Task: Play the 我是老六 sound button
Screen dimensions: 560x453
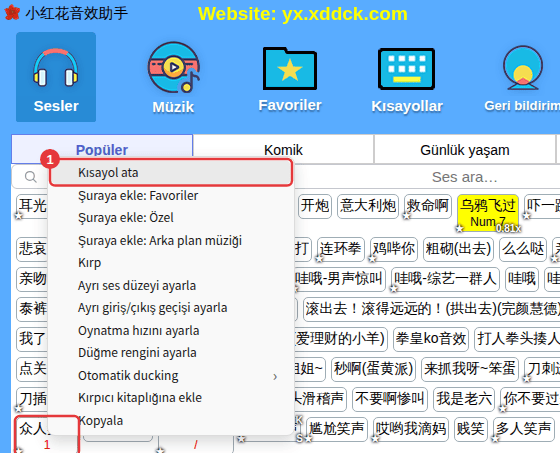Action: tap(464, 399)
